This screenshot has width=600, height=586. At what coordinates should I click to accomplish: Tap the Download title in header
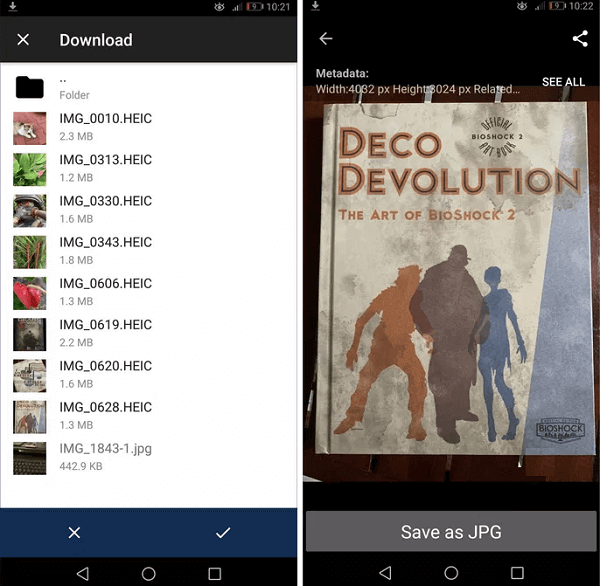[96, 40]
